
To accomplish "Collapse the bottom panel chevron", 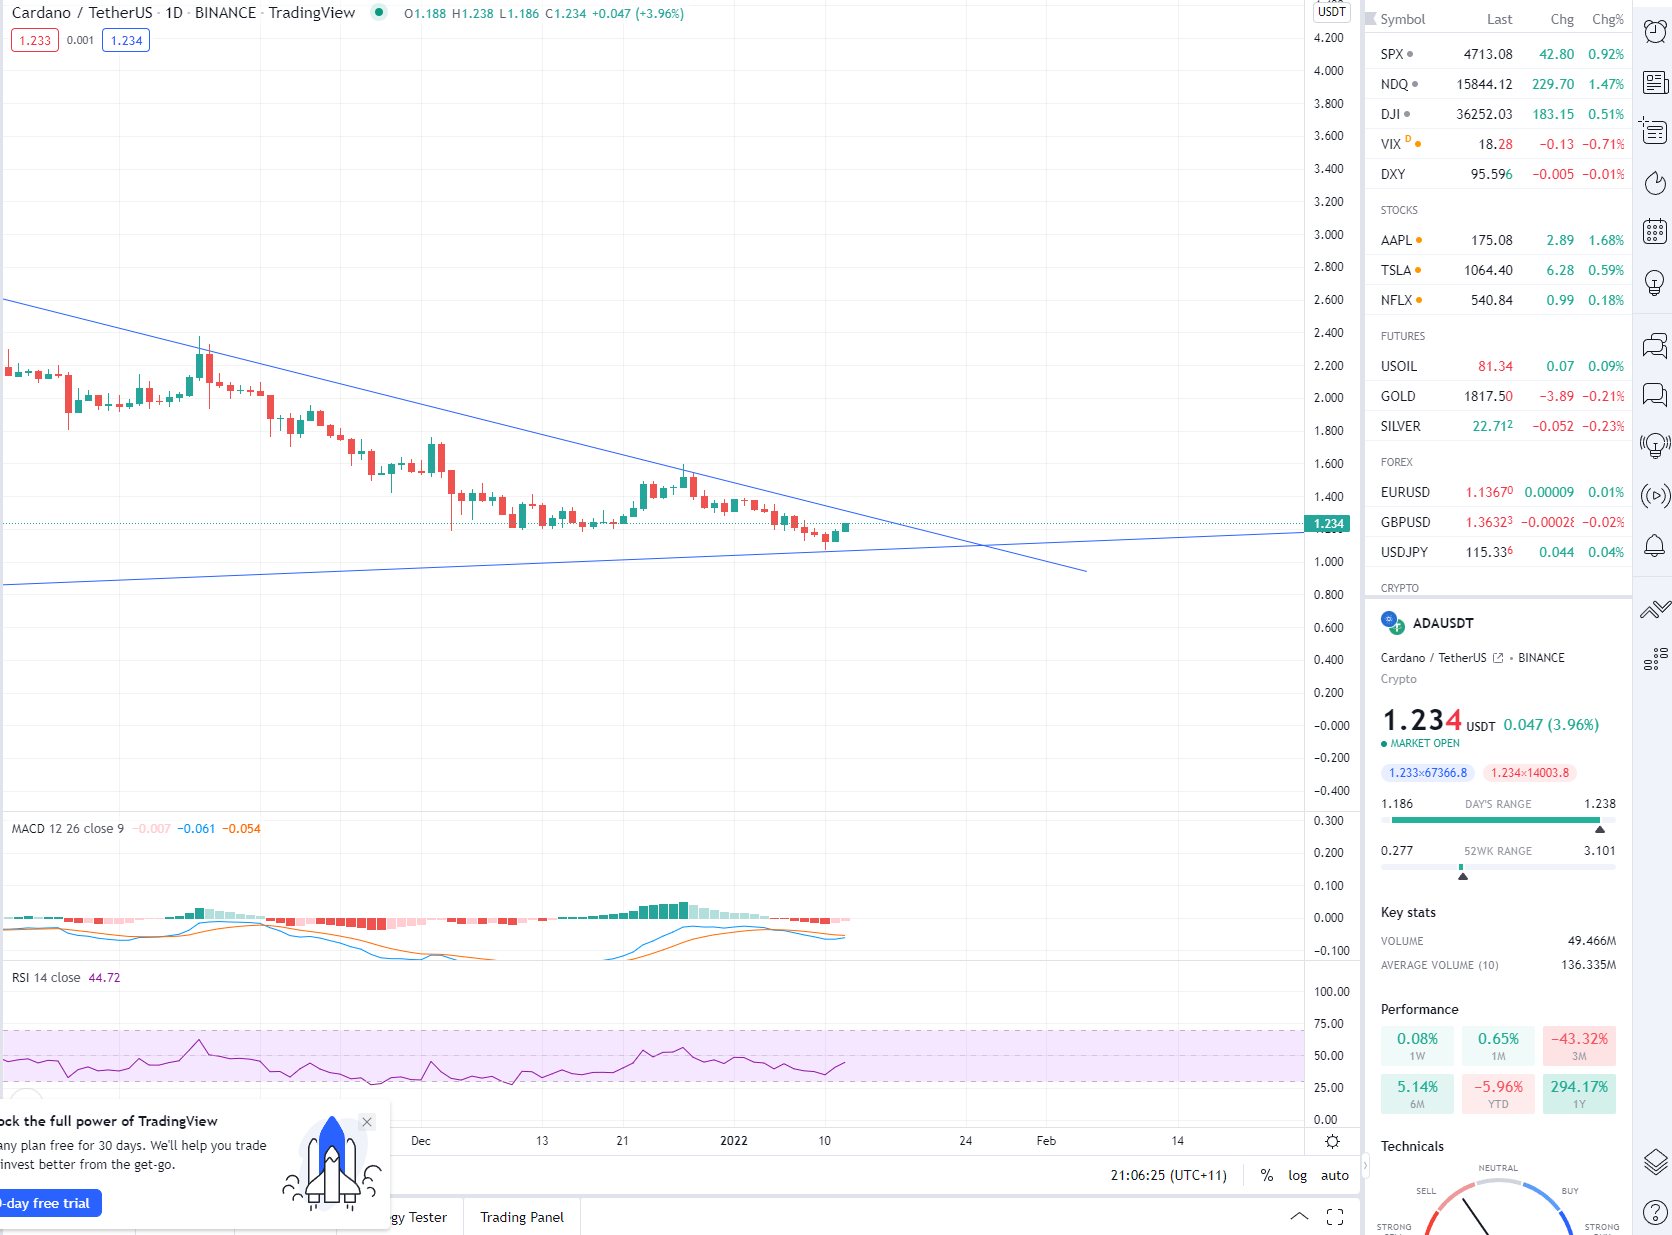I will 1299,1217.
